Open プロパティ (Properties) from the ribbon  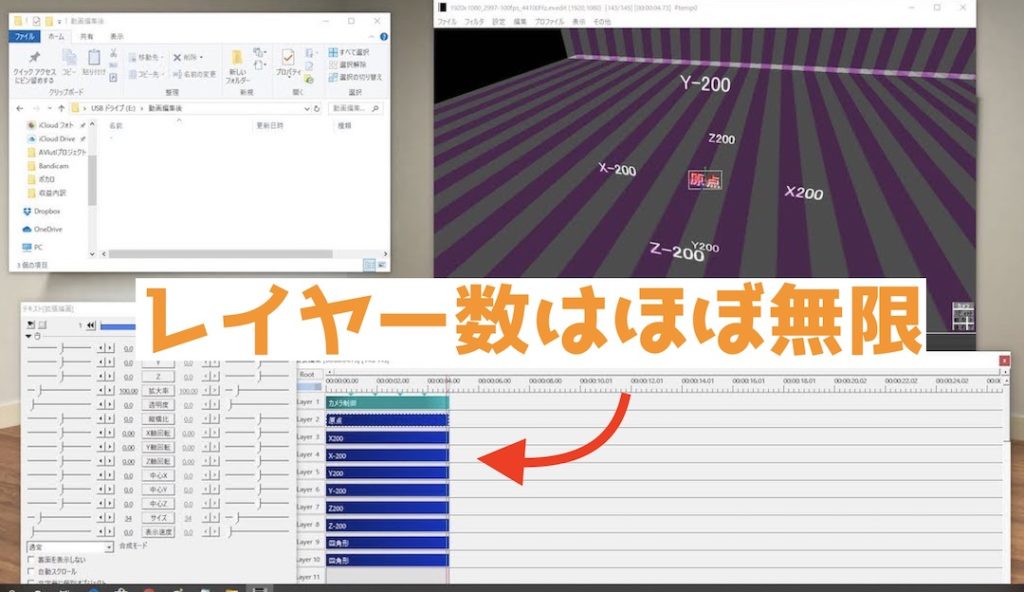click(289, 63)
